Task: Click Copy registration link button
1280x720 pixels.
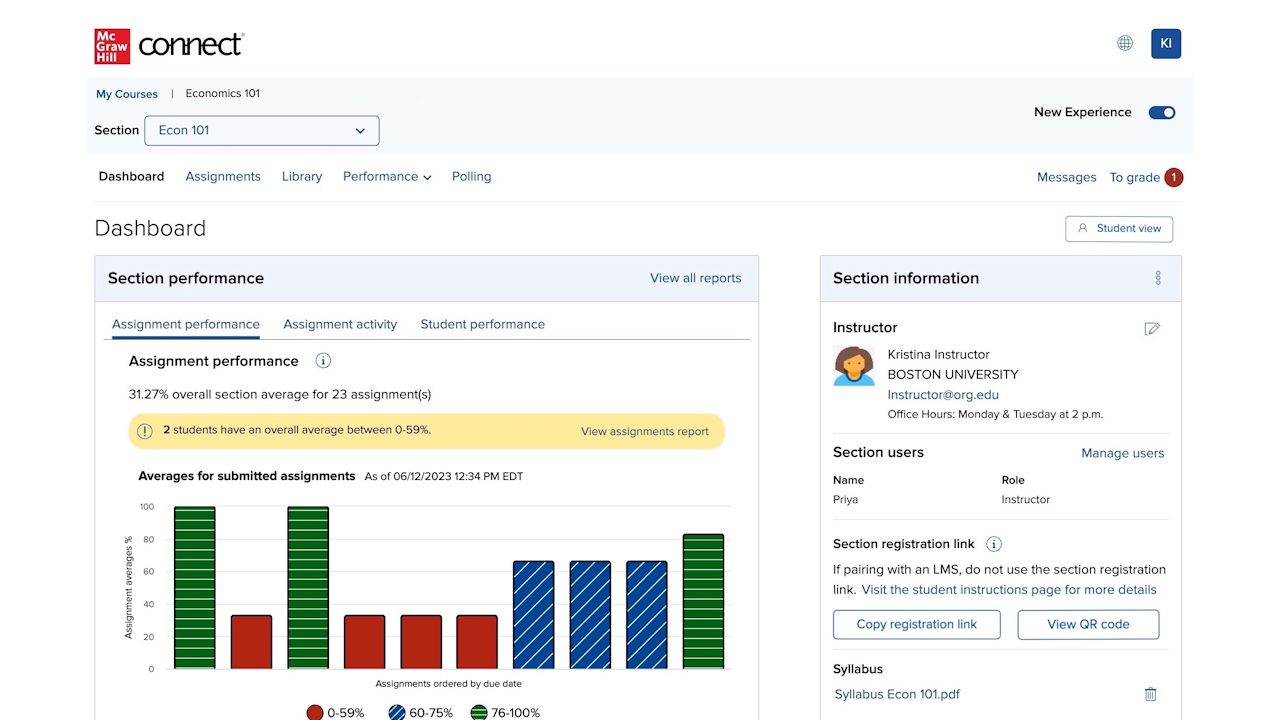Action: point(917,624)
